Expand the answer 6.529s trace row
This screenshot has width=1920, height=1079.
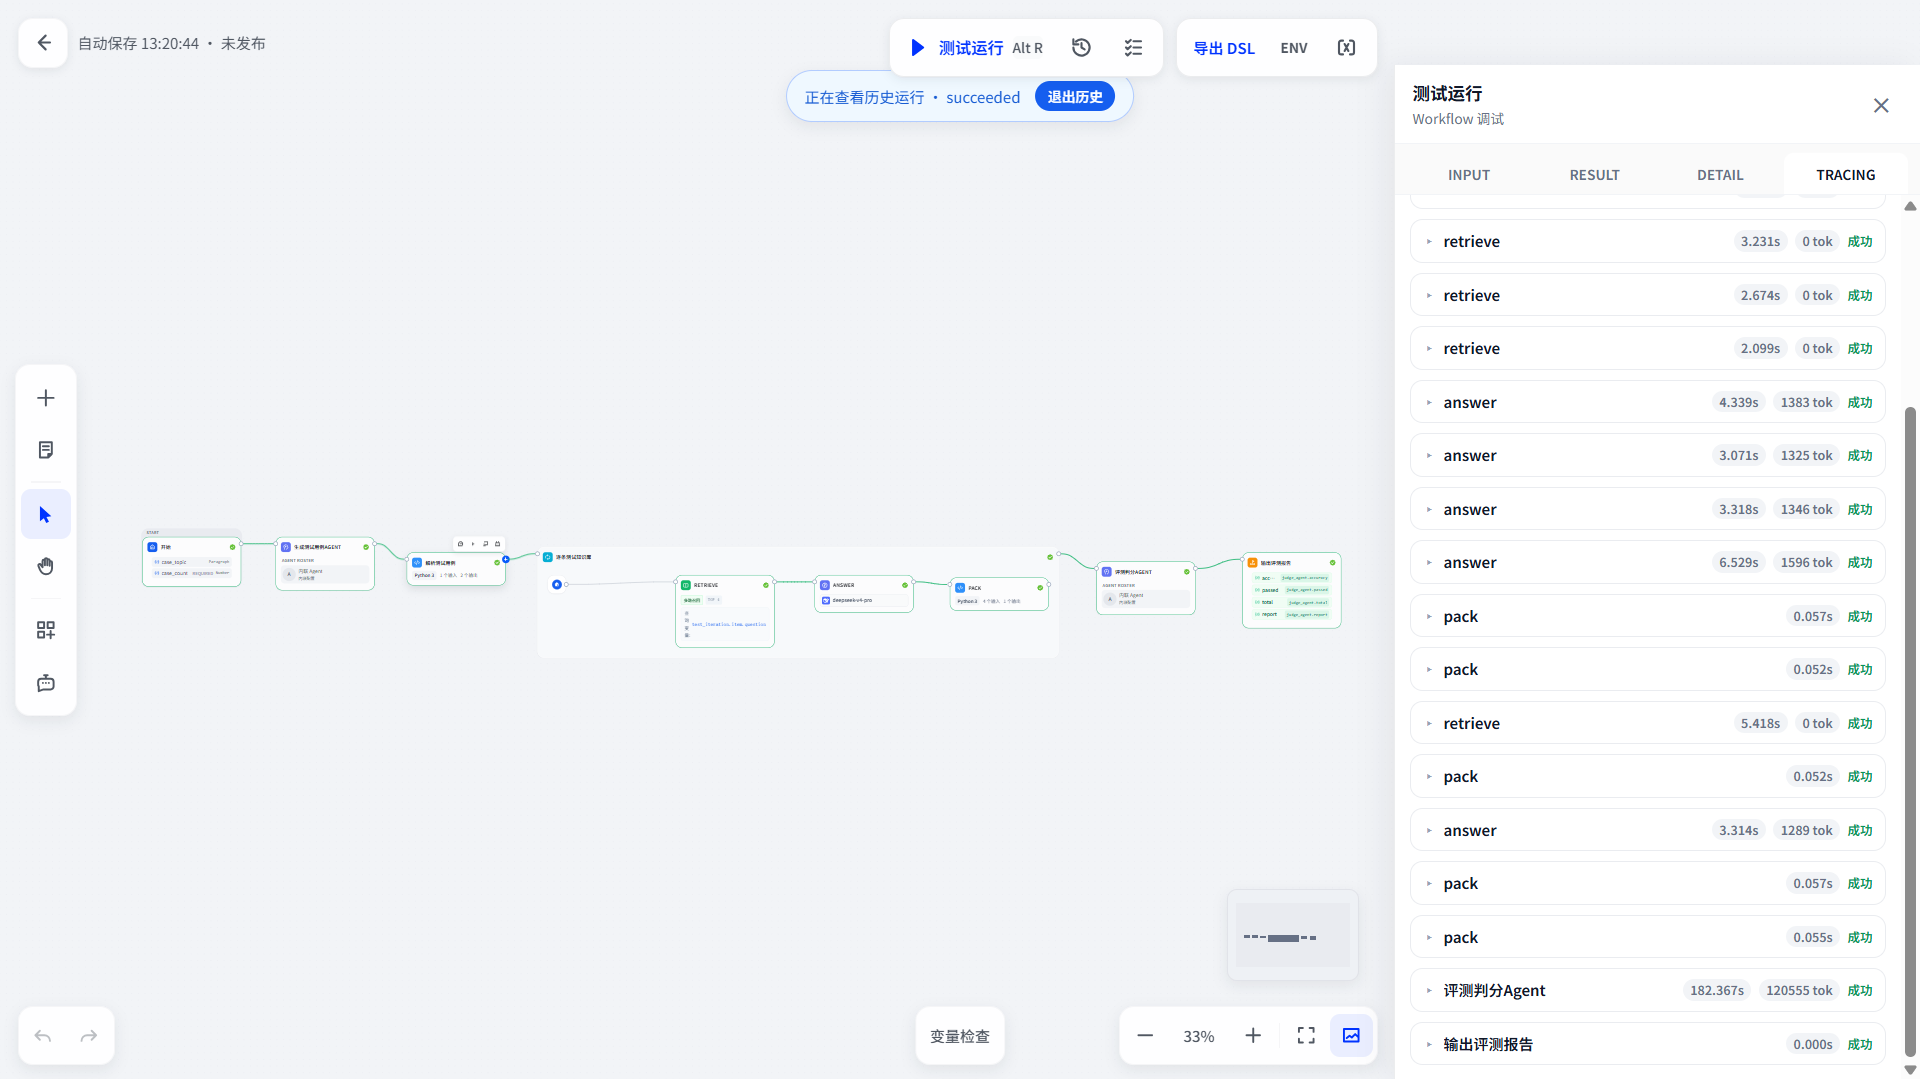1648,562
